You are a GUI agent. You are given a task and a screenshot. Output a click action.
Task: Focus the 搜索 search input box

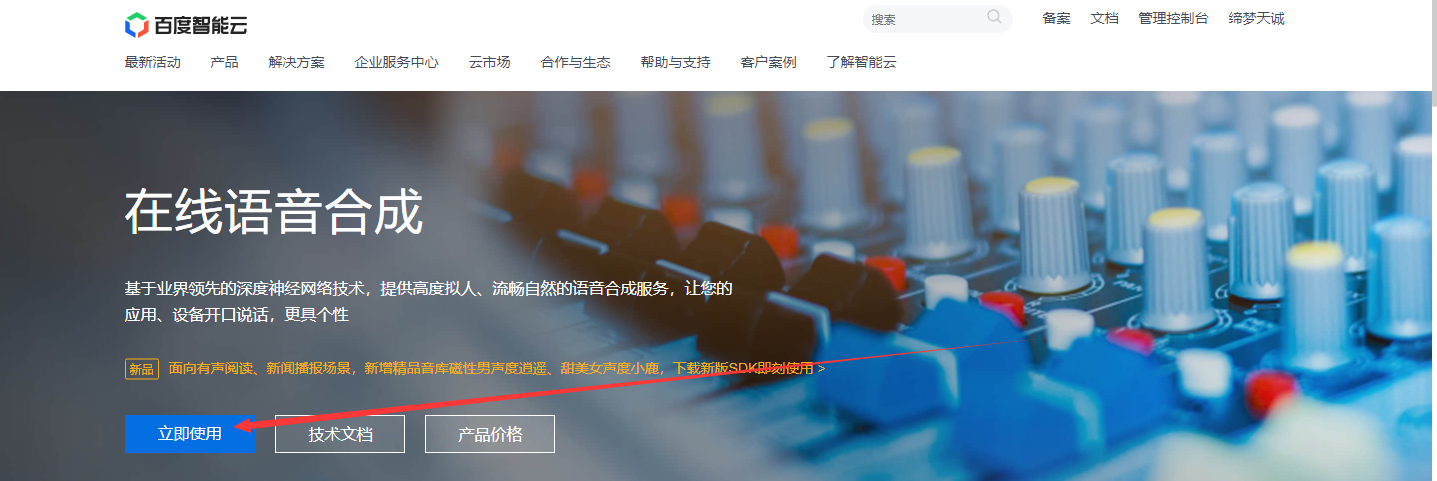tap(922, 19)
